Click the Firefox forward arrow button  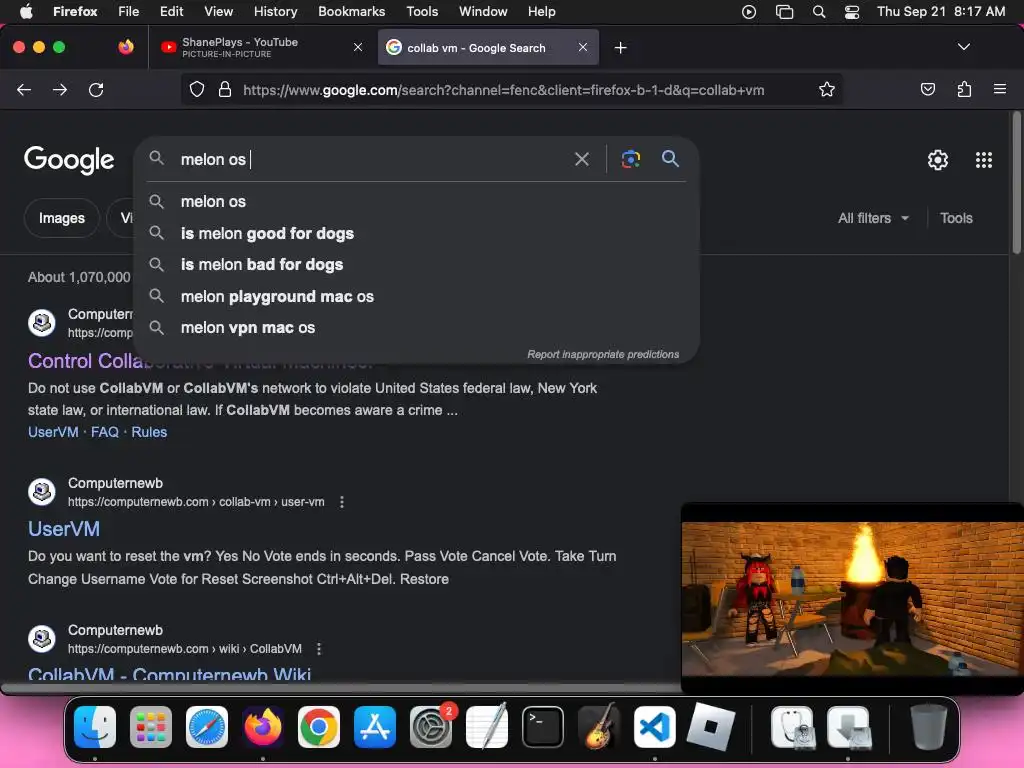[x=60, y=89]
